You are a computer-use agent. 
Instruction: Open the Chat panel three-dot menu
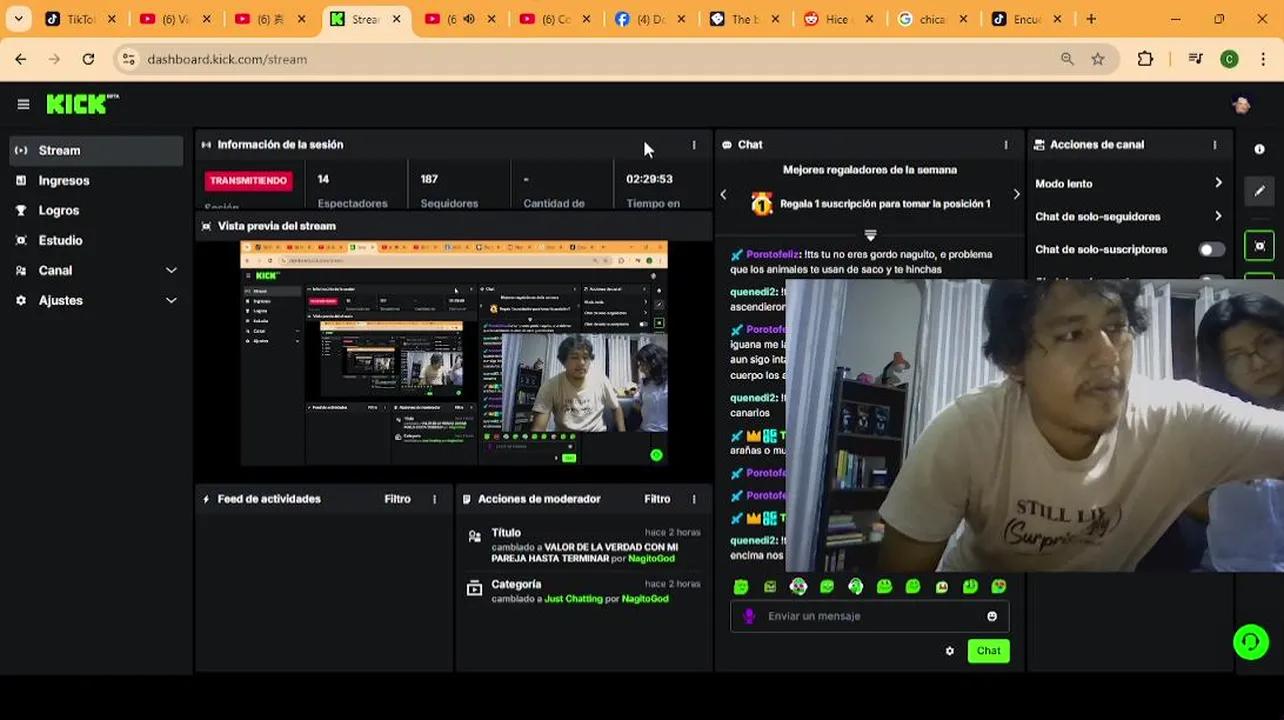click(x=1006, y=145)
